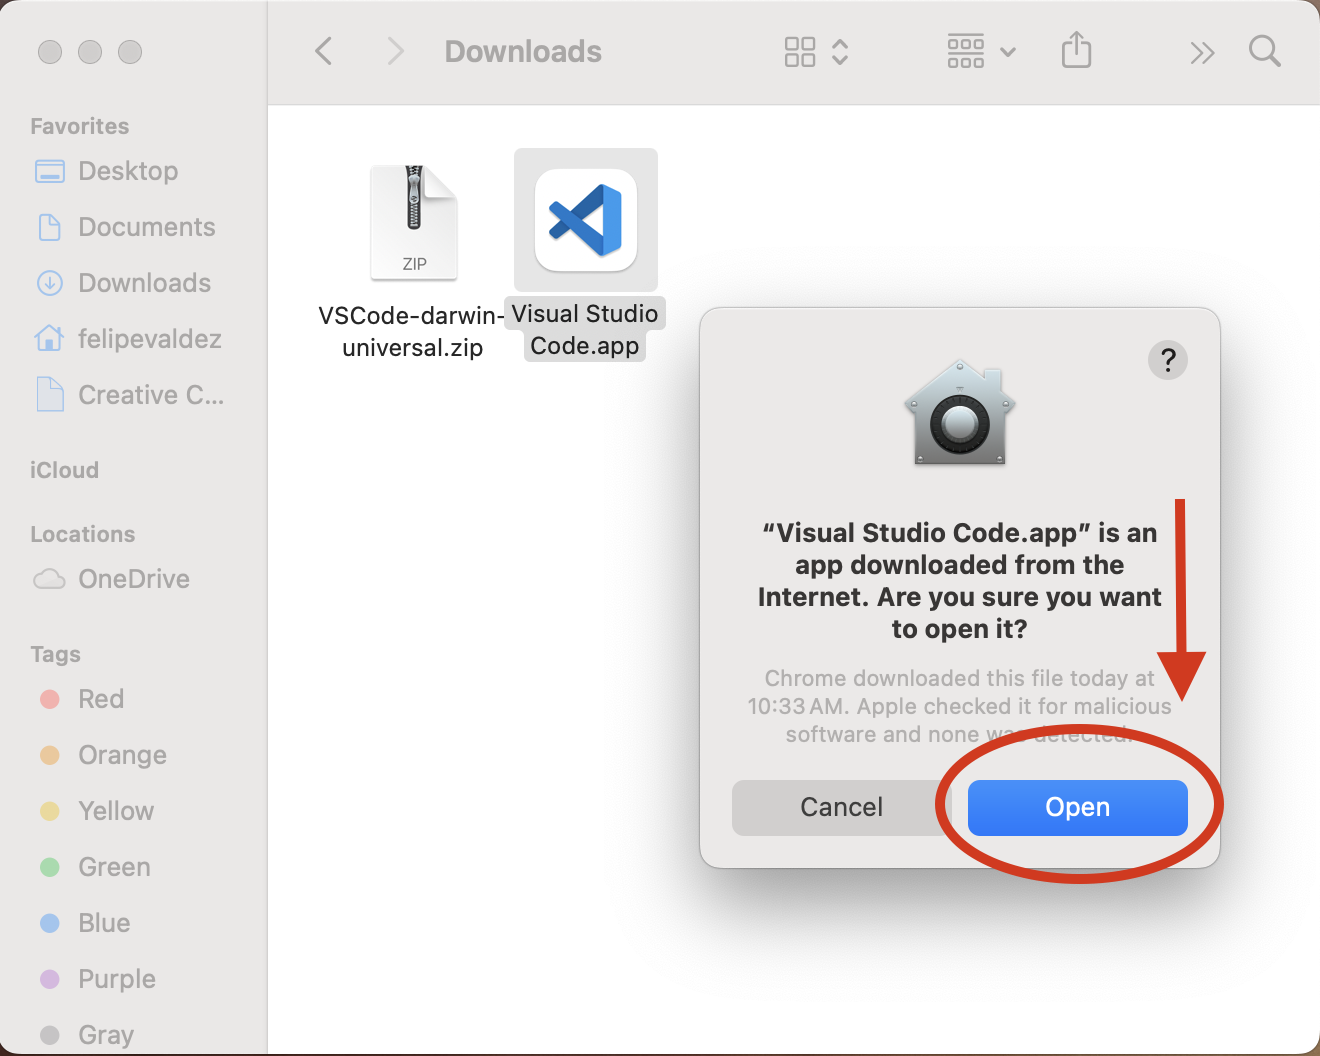Expand the overflow toolbar chevron
Viewport: 1320px width, 1056px height.
pyautogui.click(x=1202, y=51)
